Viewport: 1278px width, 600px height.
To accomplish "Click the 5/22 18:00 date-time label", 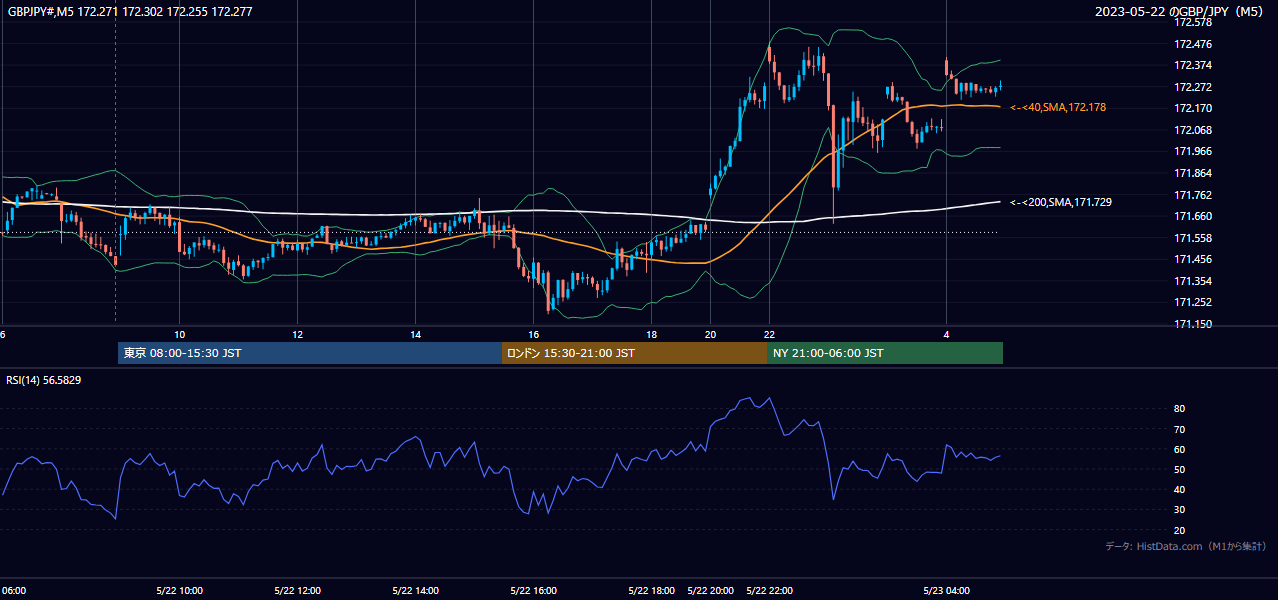I will coord(652,590).
